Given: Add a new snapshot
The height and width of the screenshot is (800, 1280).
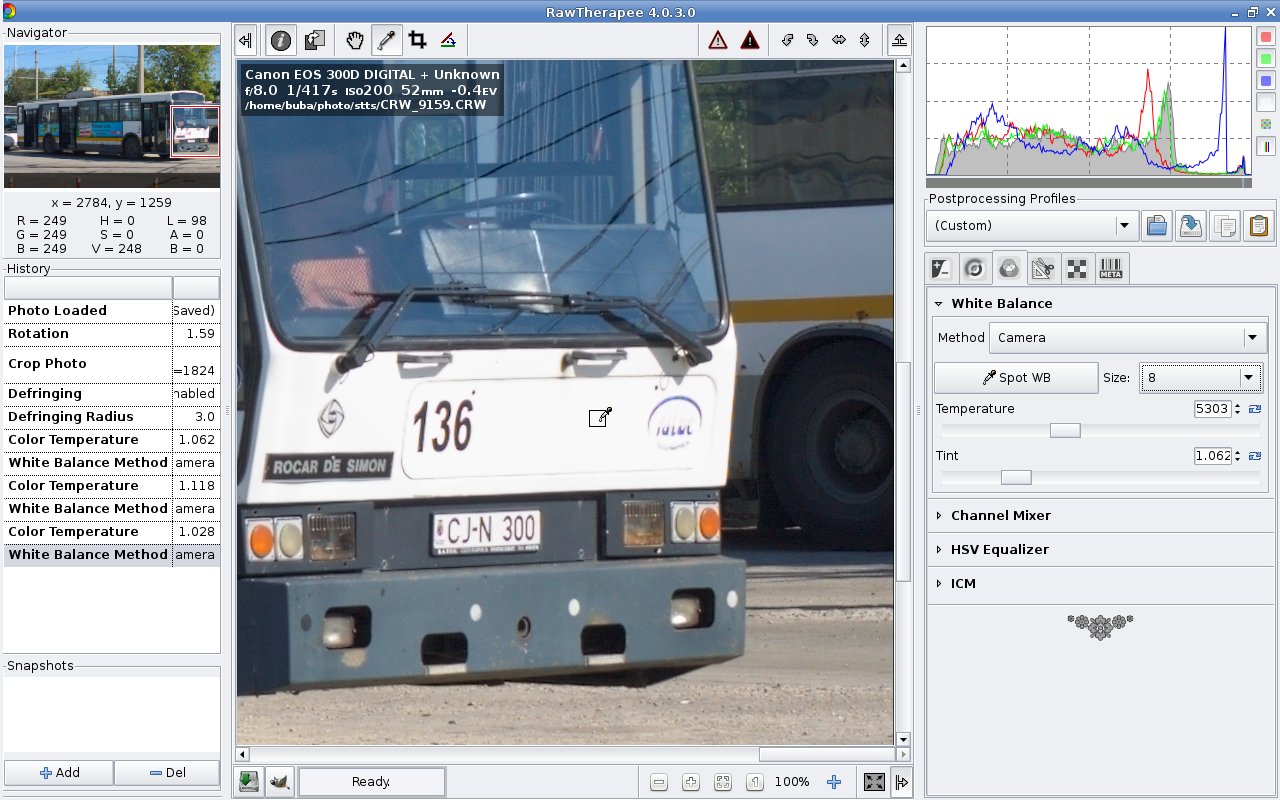Looking at the screenshot, I should pyautogui.click(x=59, y=773).
